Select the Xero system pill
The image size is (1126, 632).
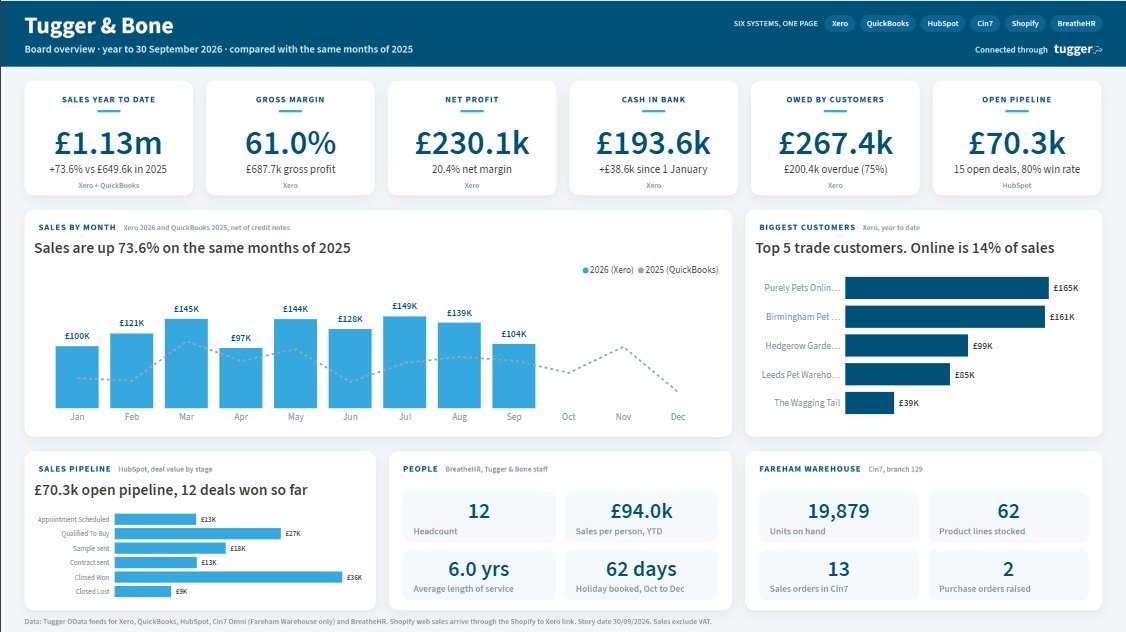pyautogui.click(x=839, y=24)
